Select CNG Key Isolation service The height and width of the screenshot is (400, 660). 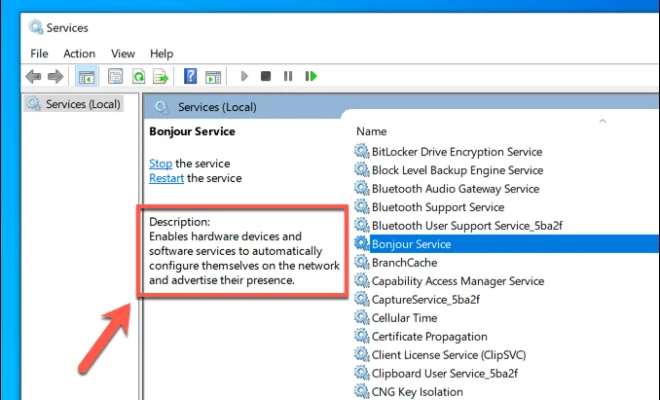[417, 392]
